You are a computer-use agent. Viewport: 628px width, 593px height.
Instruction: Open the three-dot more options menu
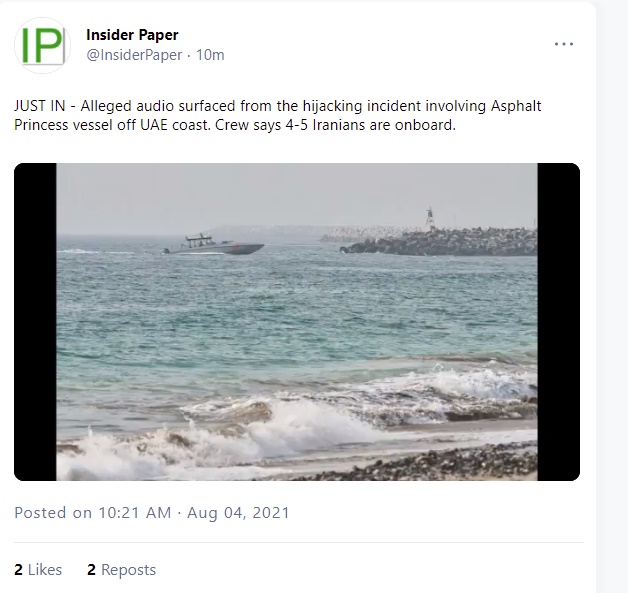pyautogui.click(x=564, y=44)
